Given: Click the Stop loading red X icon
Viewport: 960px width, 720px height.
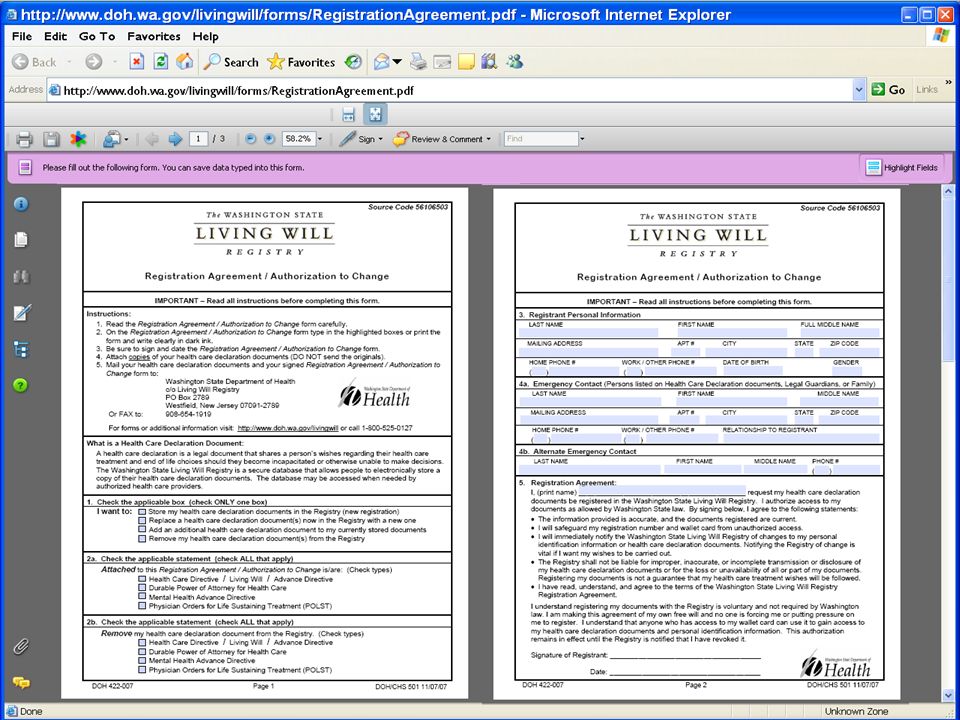Looking at the screenshot, I should 137,62.
